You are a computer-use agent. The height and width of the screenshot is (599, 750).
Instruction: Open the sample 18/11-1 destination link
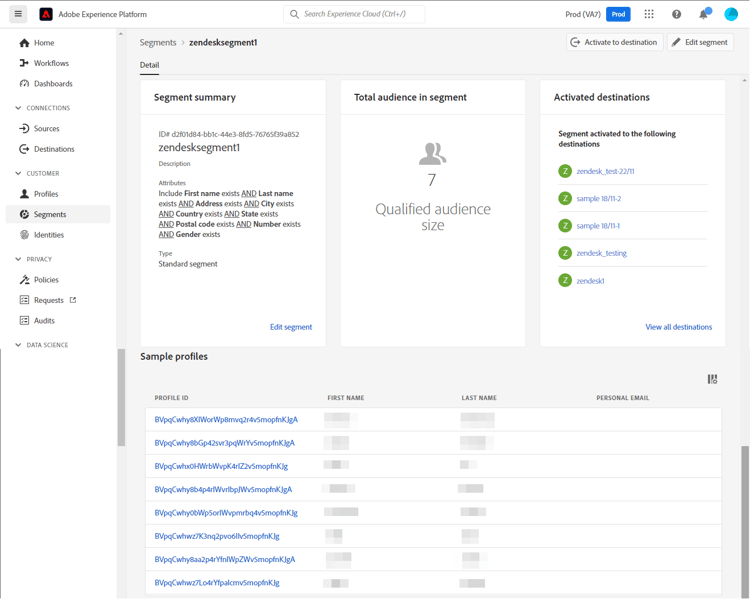(598, 226)
